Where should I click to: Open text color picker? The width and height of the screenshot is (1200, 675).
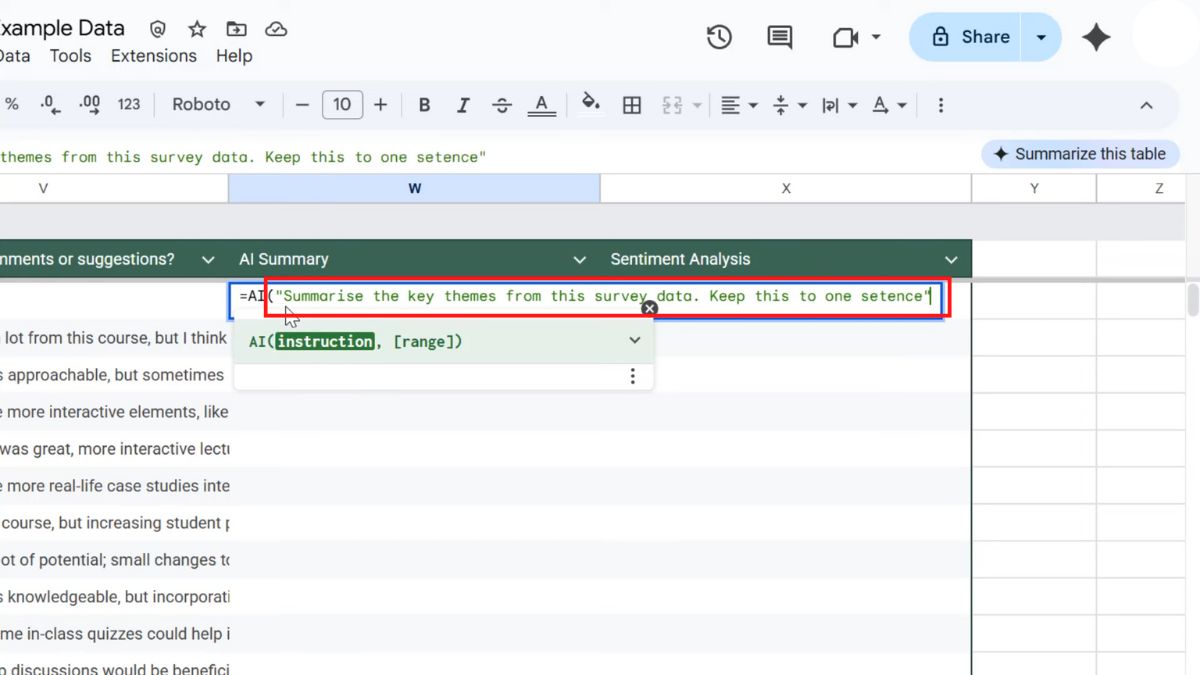click(x=541, y=105)
